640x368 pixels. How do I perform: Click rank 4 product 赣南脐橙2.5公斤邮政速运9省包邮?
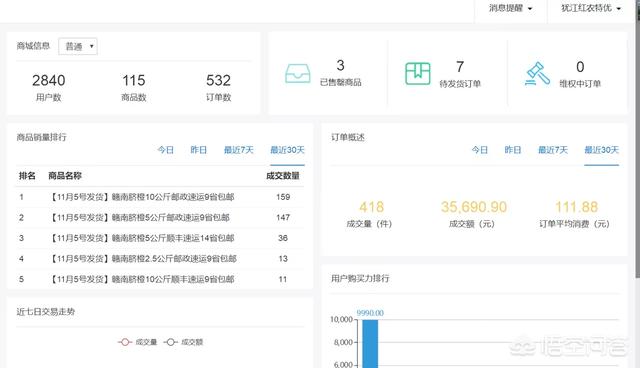pos(143,259)
